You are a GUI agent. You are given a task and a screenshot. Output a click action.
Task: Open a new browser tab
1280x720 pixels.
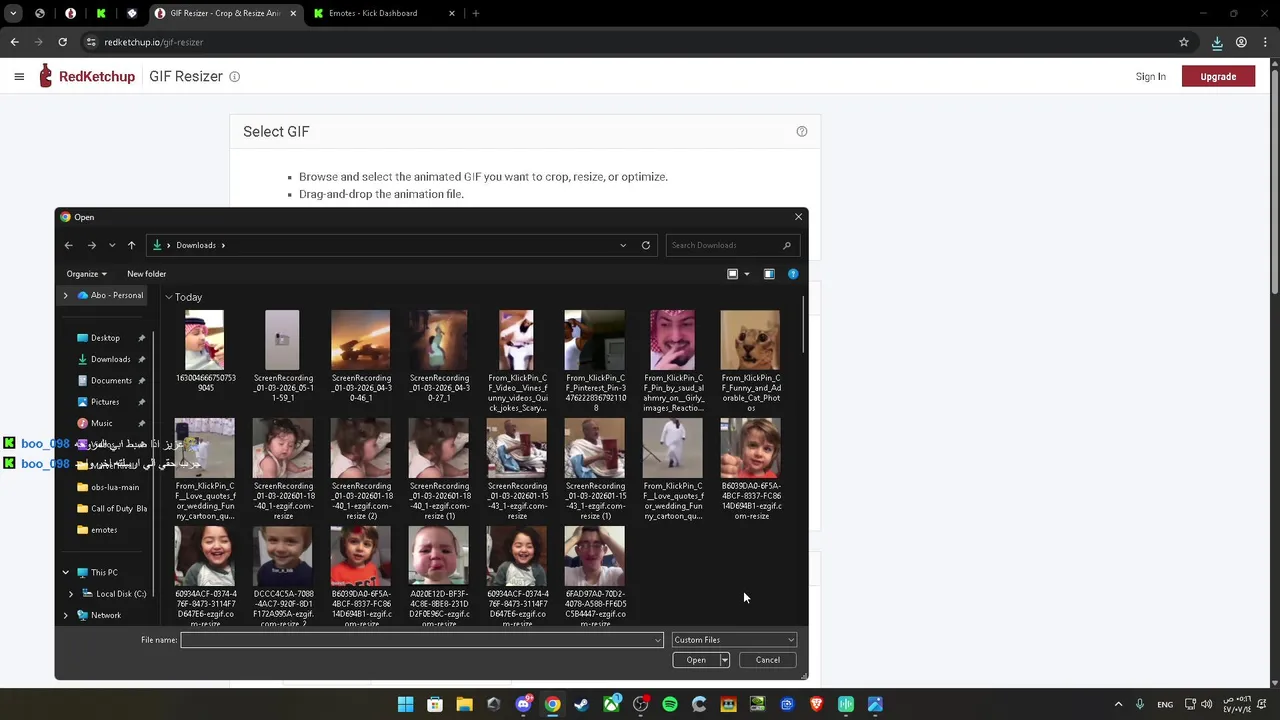(x=476, y=13)
